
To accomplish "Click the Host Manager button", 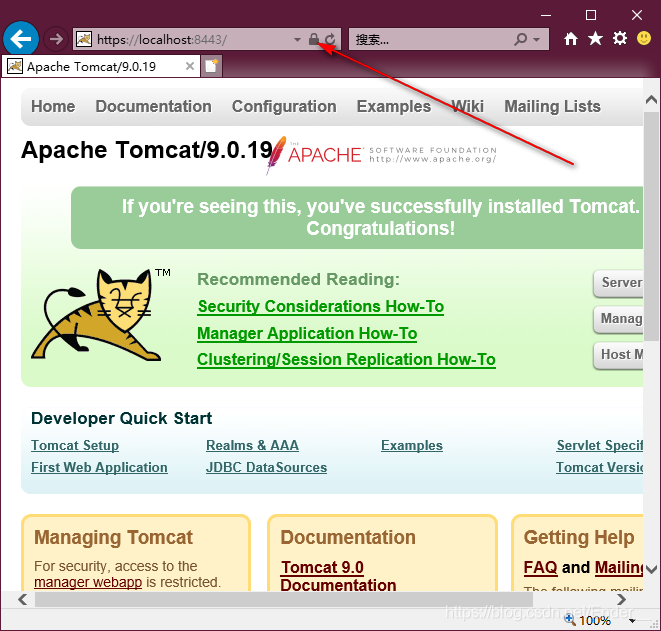I will [x=618, y=355].
